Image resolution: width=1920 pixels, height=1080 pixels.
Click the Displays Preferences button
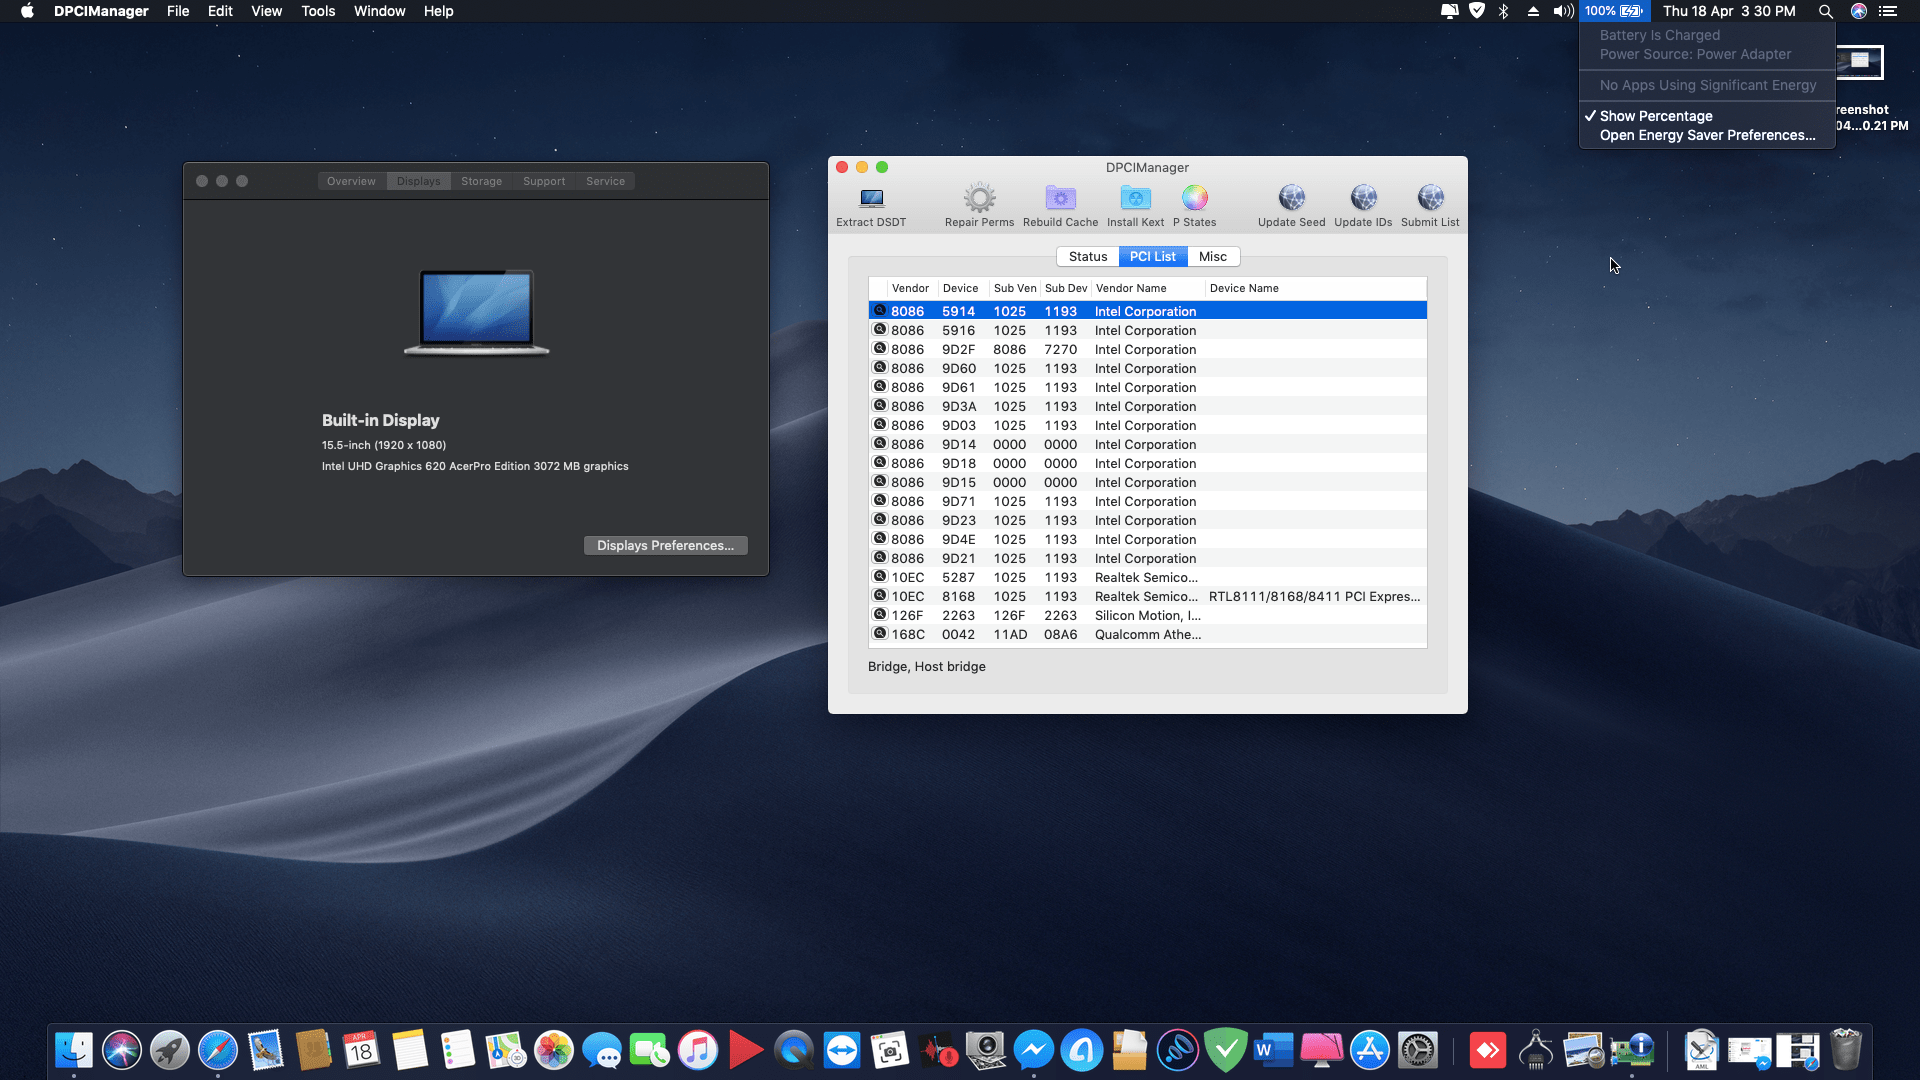coord(665,546)
